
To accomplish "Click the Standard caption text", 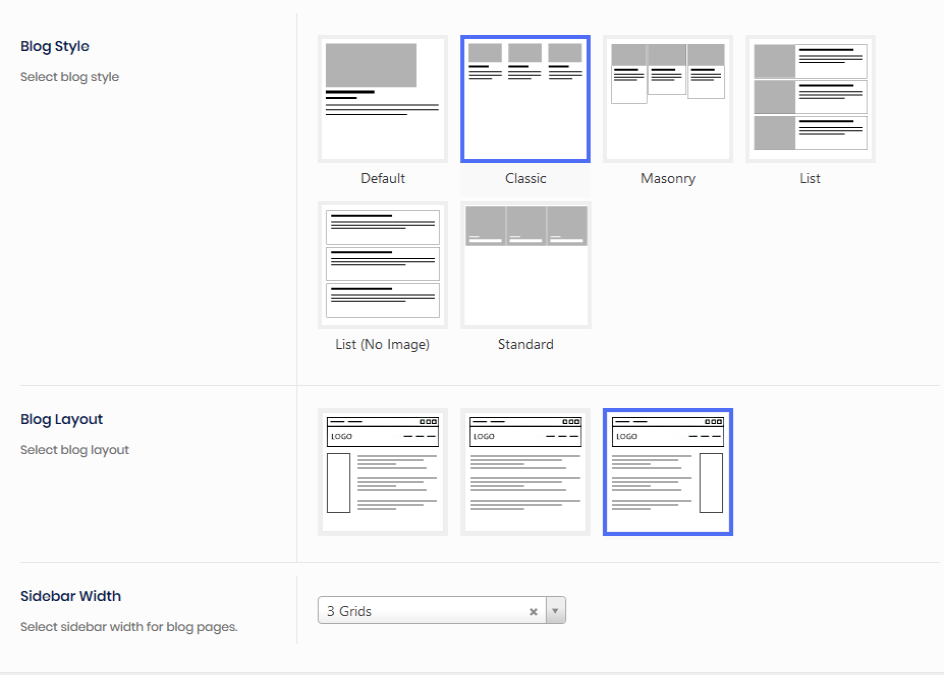I will click(x=525, y=344).
